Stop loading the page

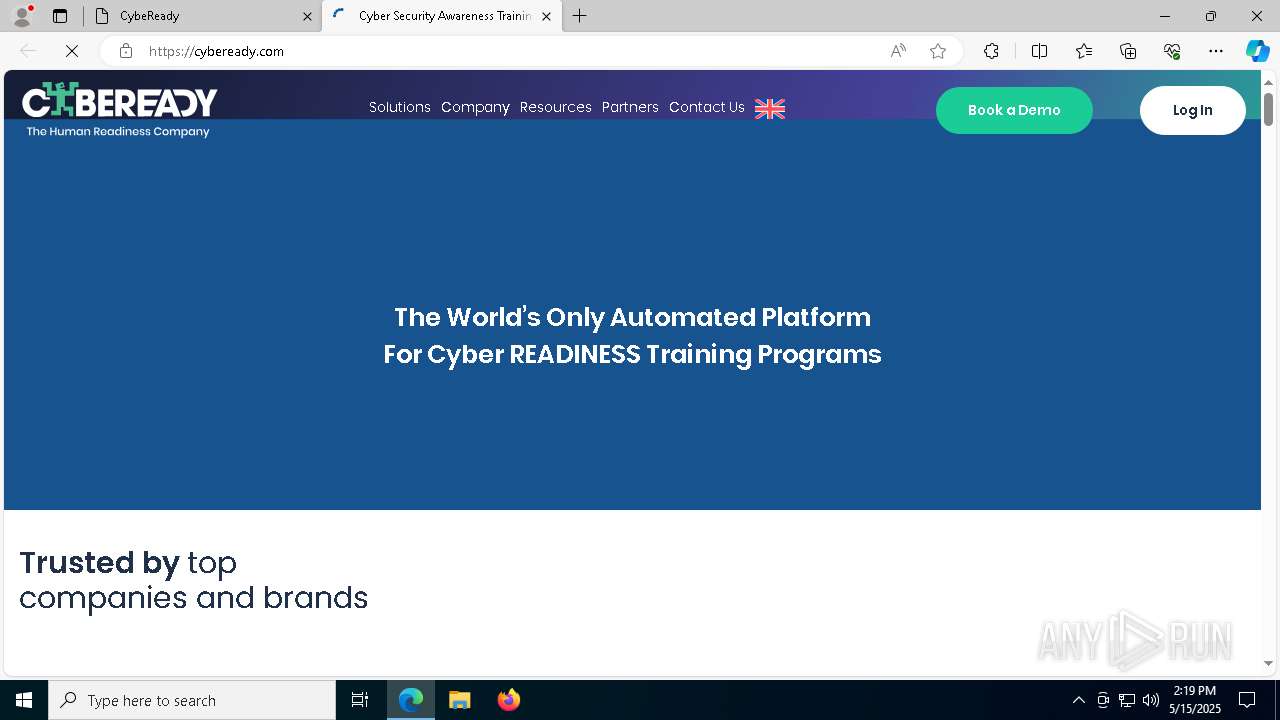click(x=72, y=51)
